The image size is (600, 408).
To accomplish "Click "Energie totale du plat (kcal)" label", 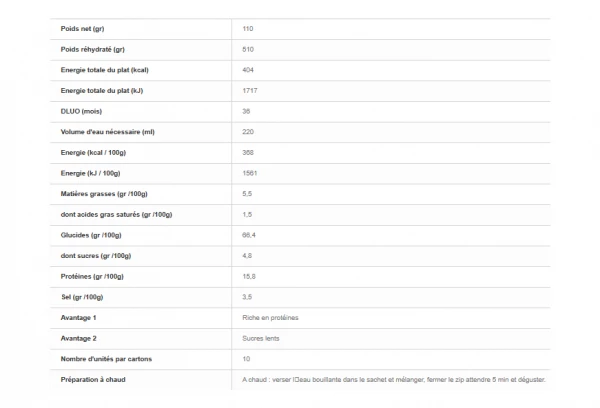I will pos(105,69).
